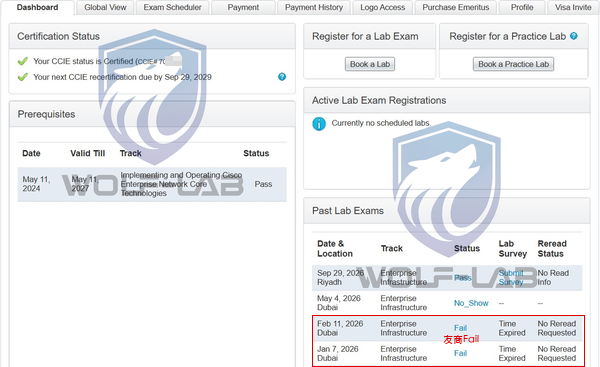
Task: Open the Purchase Emeritus tab
Action: pyautogui.click(x=456, y=7)
